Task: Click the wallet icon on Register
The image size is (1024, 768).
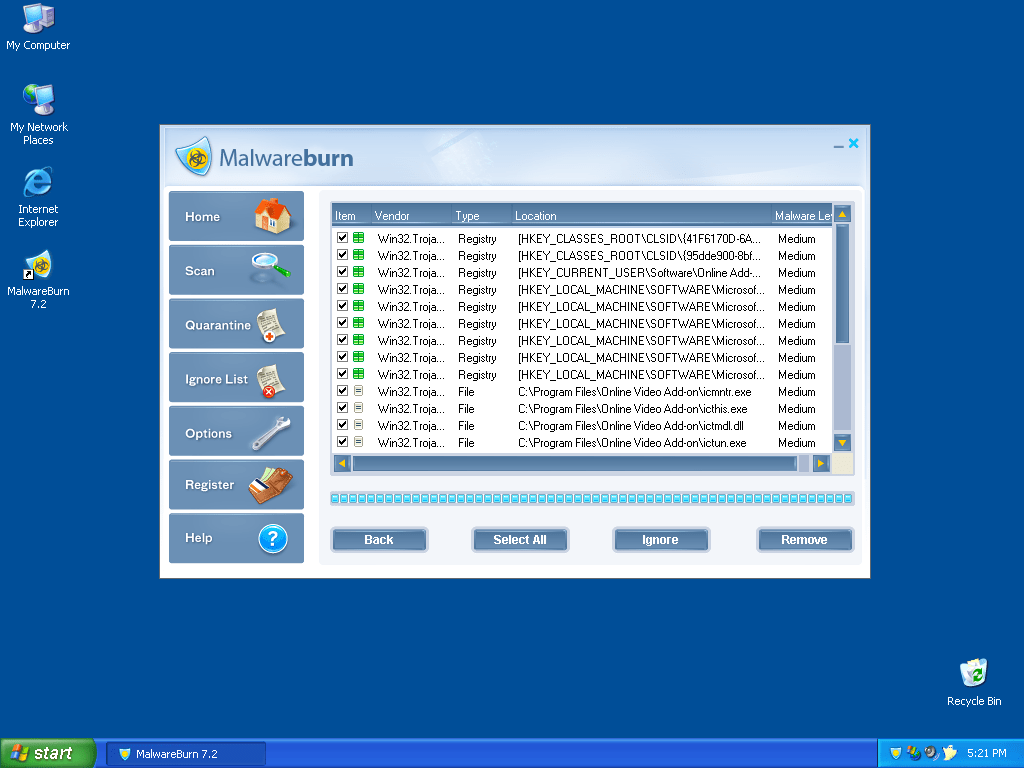Action: tap(271, 485)
